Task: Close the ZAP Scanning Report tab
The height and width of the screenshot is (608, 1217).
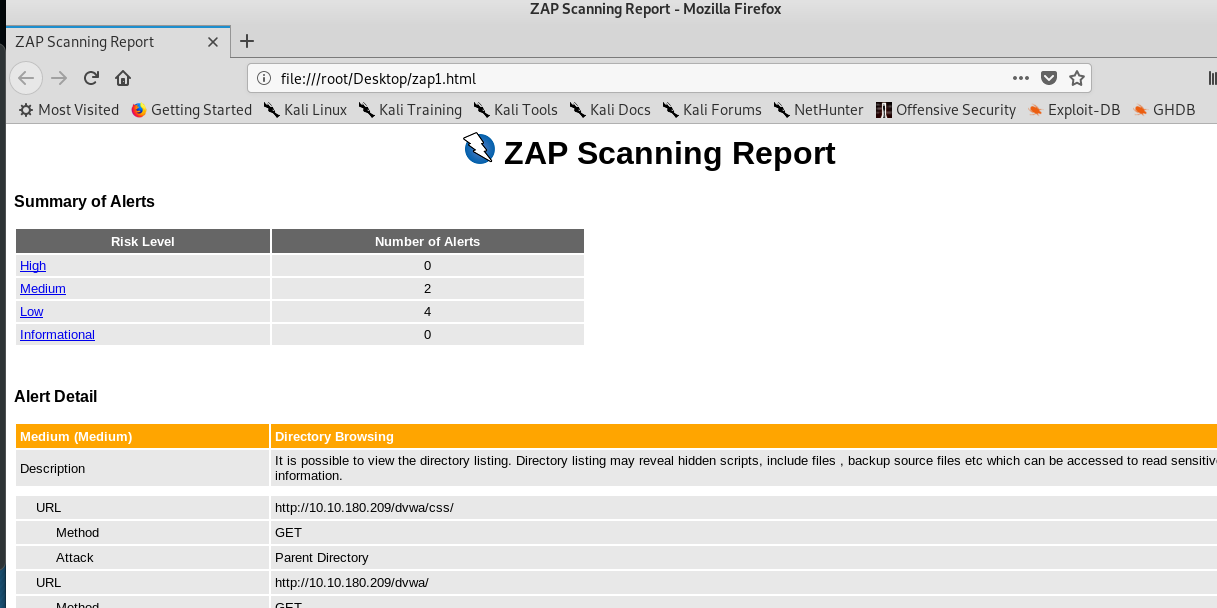Action: click(213, 42)
